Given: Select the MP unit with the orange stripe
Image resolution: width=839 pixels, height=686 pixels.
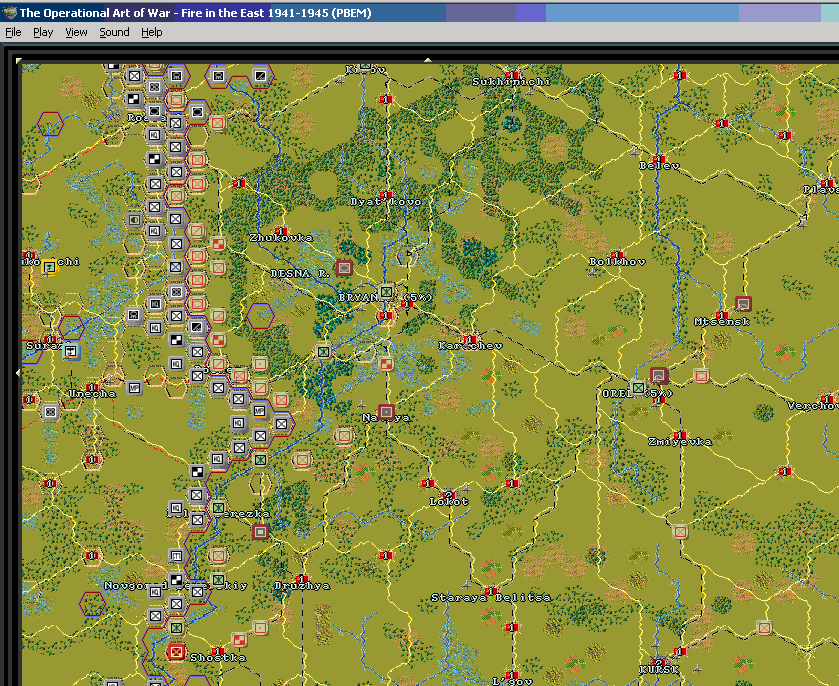Looking at the screenshot, I should click(260, 411).
